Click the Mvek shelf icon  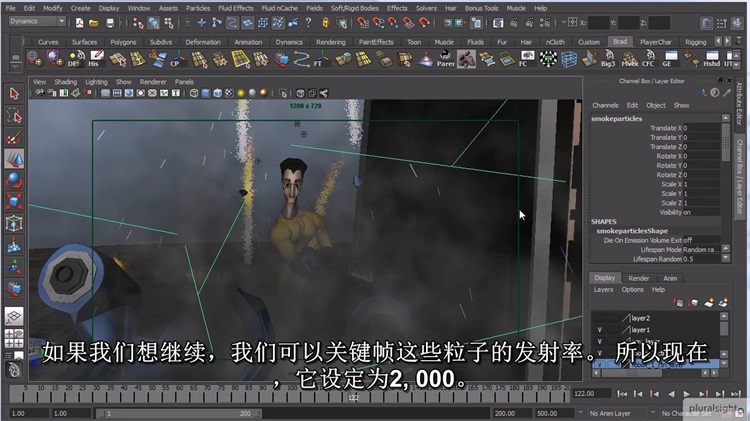629,59
